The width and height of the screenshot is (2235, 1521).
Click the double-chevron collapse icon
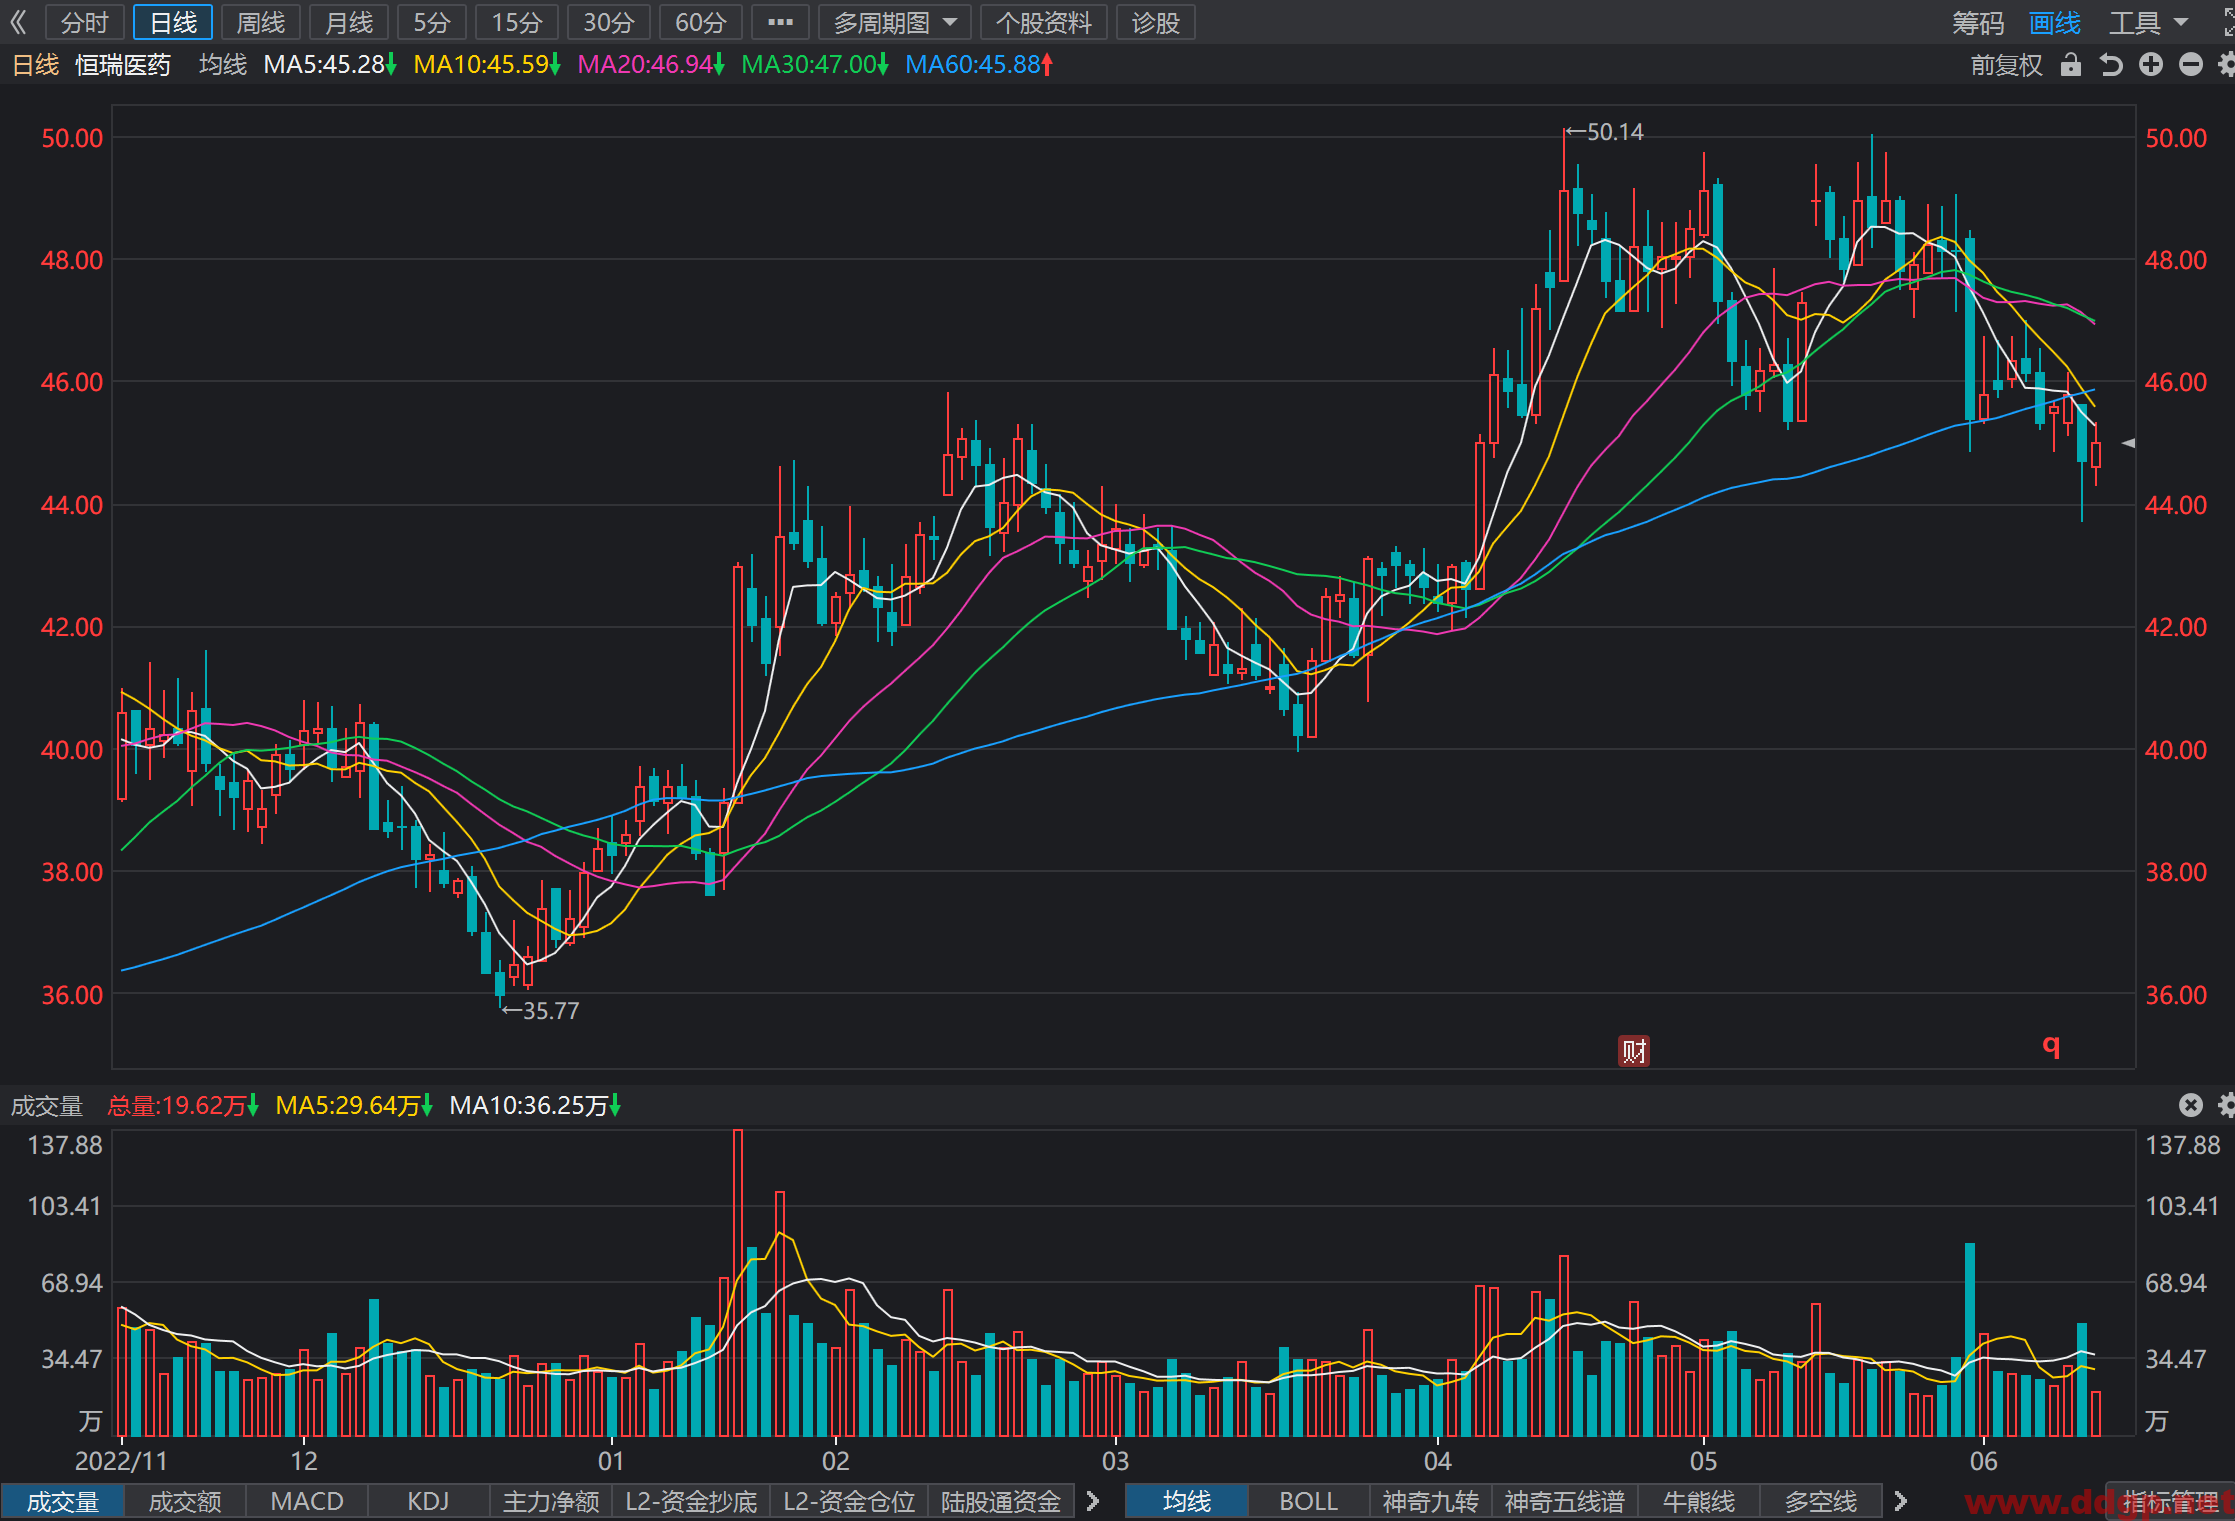tap(19, 22)
